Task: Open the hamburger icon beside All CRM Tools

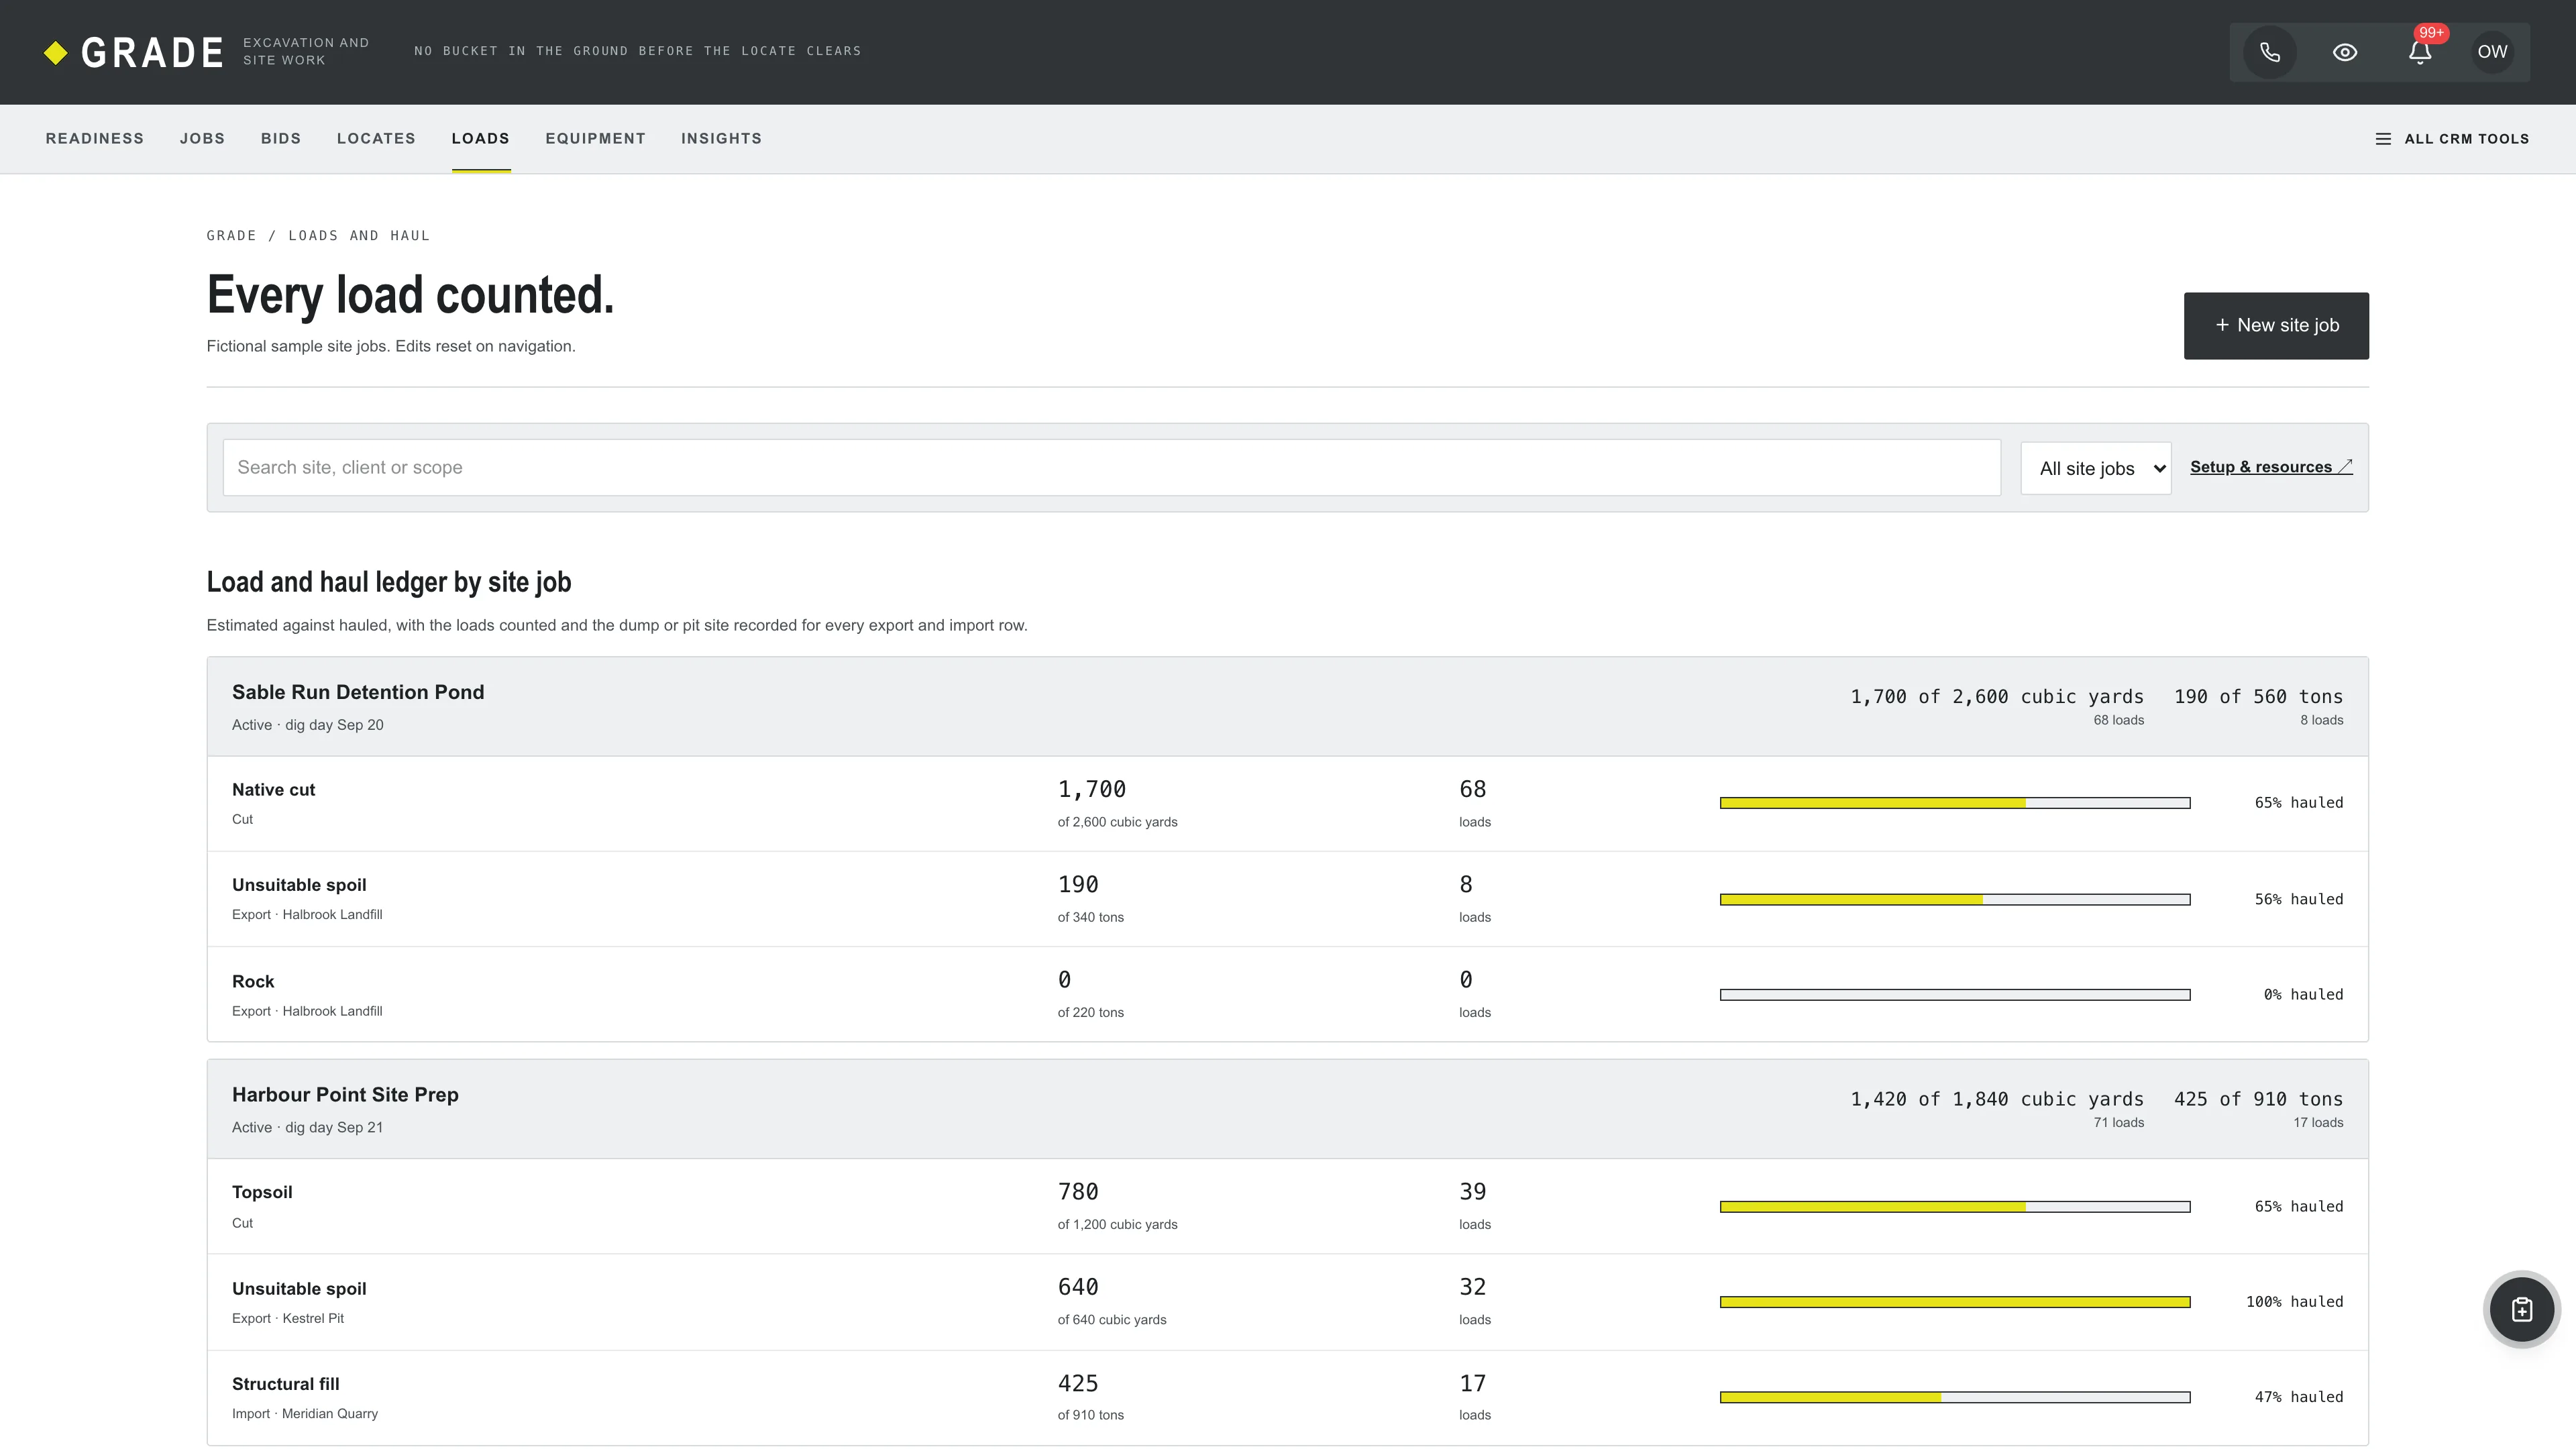Action: 2383,139
